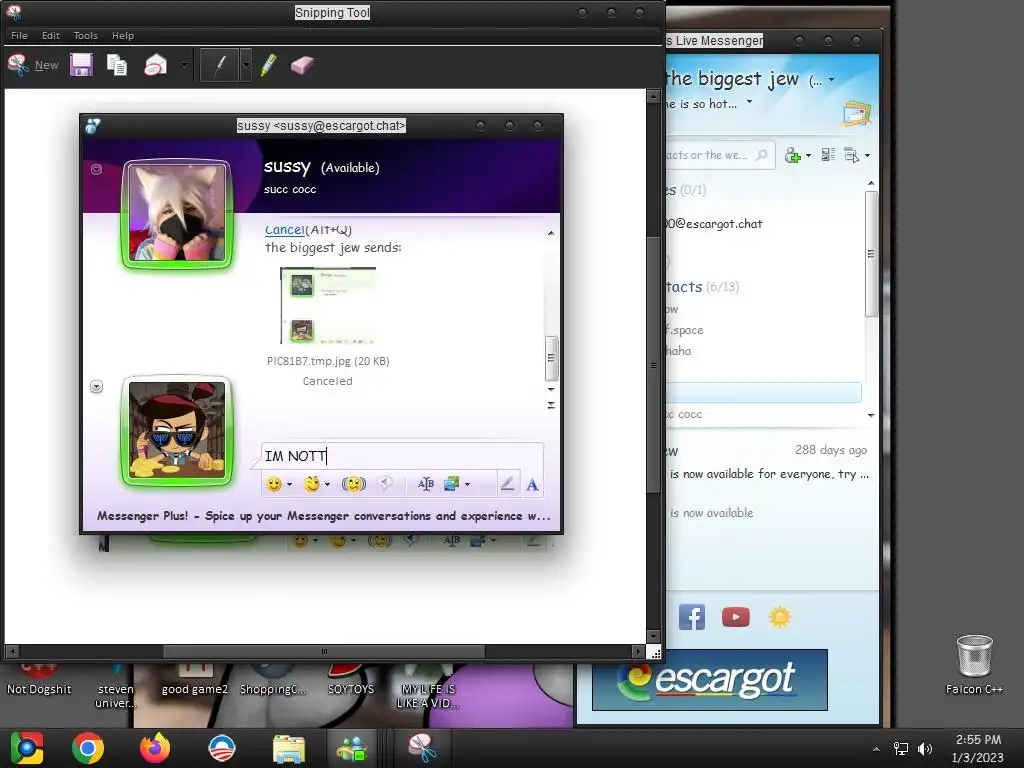Open the Pen options dropdown arrow

(x=246, y=65)
